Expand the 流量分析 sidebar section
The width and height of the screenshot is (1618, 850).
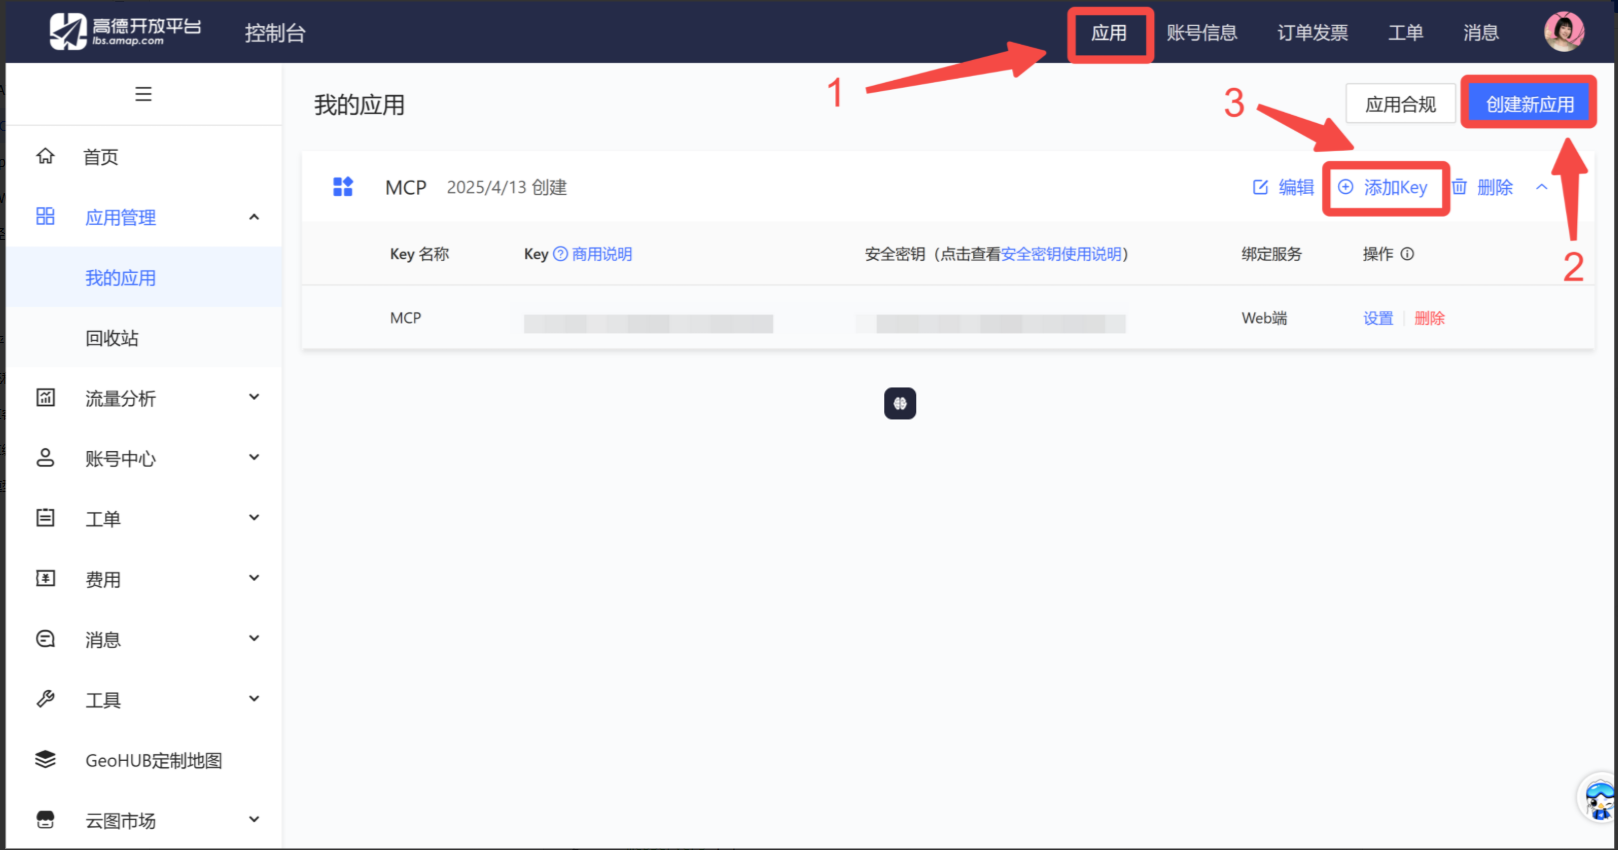coord(254,398)
